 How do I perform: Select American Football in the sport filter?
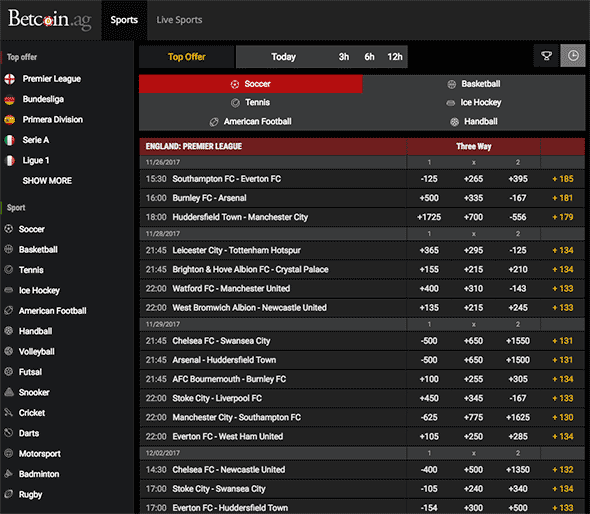tap(251, 122)
